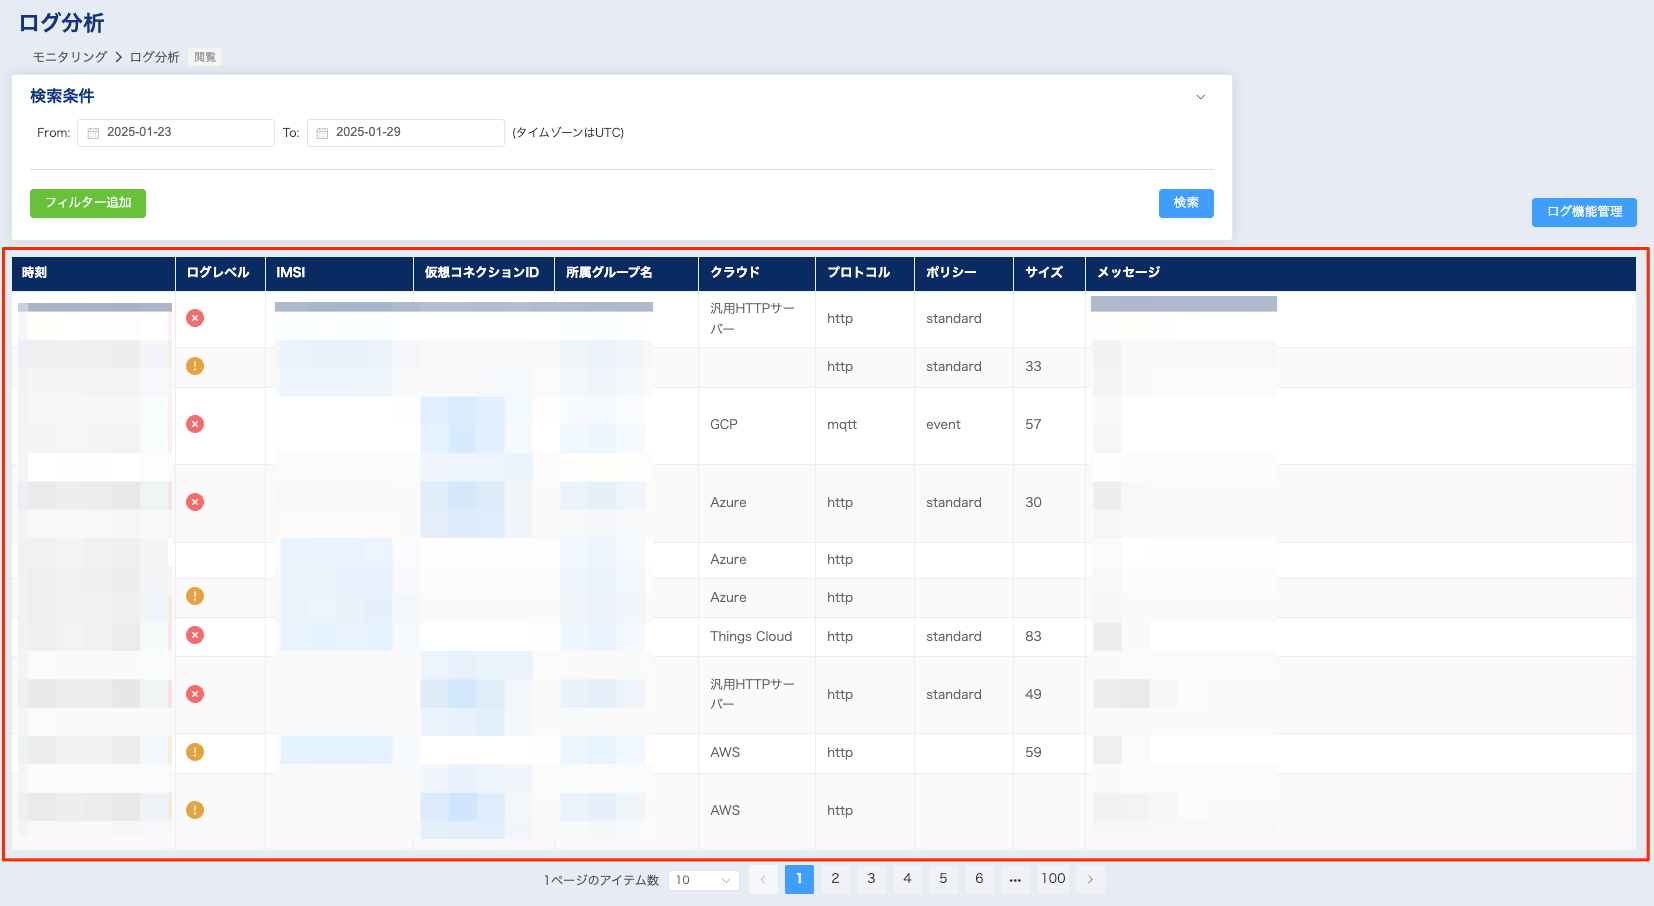Click the warning icon in the 33-size row

tap(195, 366)
